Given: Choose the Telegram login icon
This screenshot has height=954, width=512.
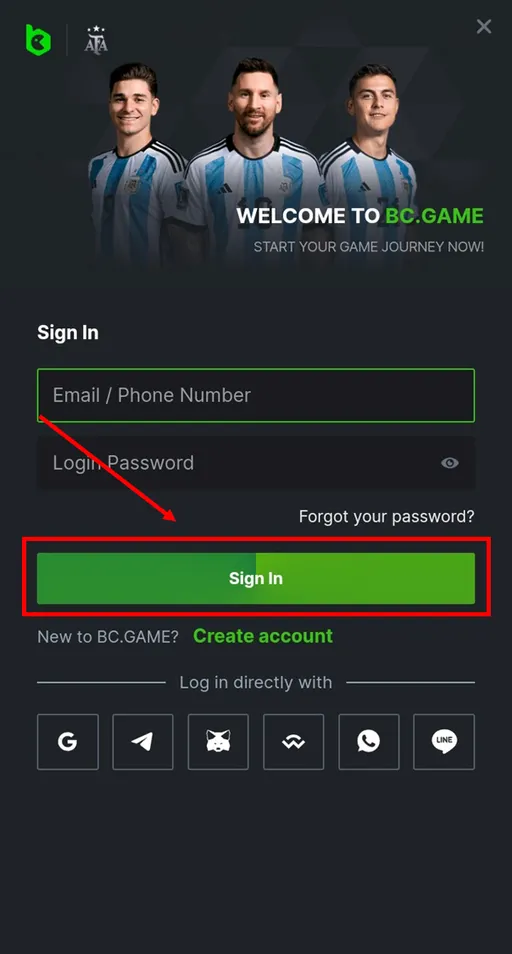Looking at the screenshot, I should pyautogui.click(x=143, y=742).
